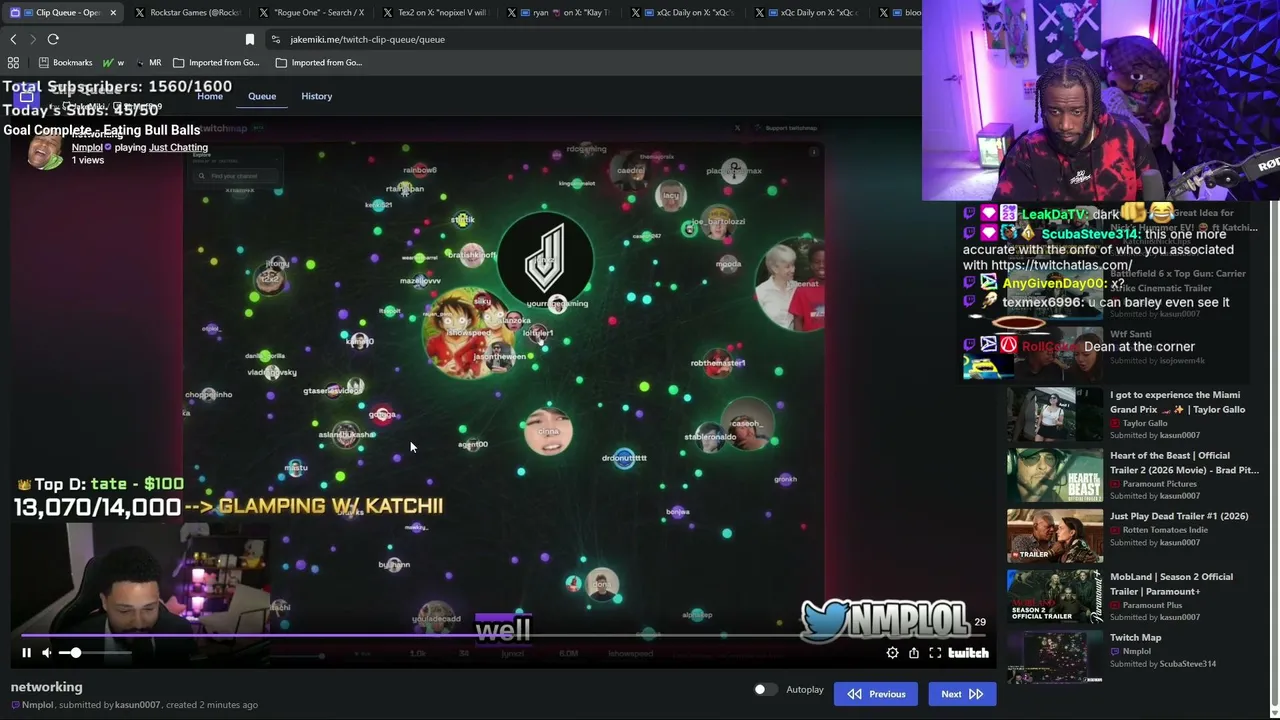
Task: Switch to the Rockstar Games X tab
Action: coord(186,13)
